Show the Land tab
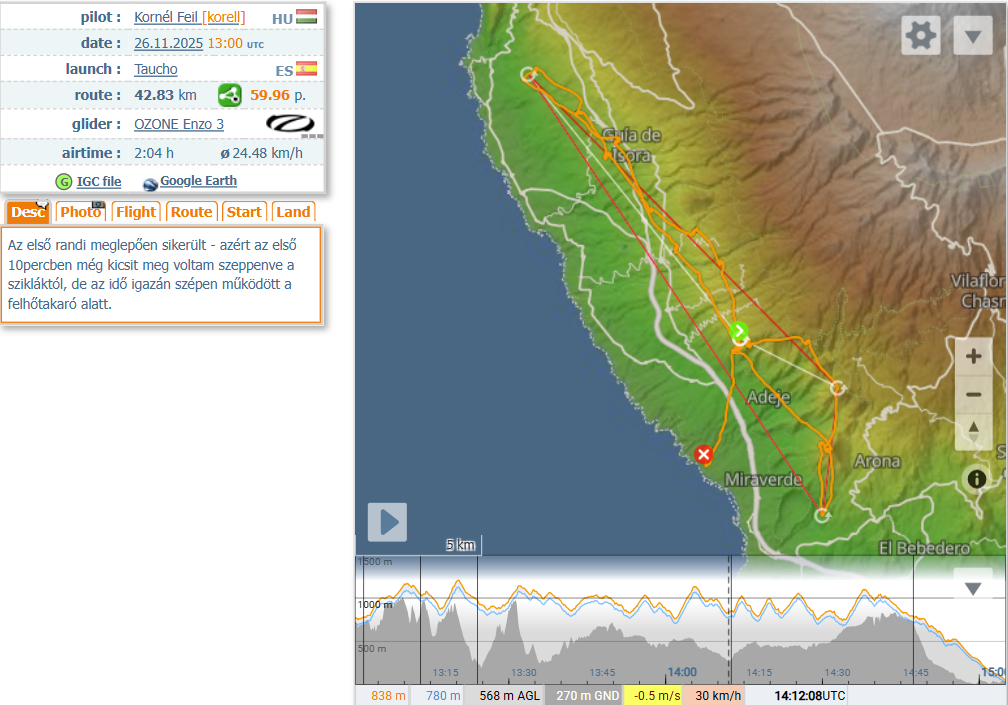This screenshot has height=705, width=1008. click(x=293, y=212)
